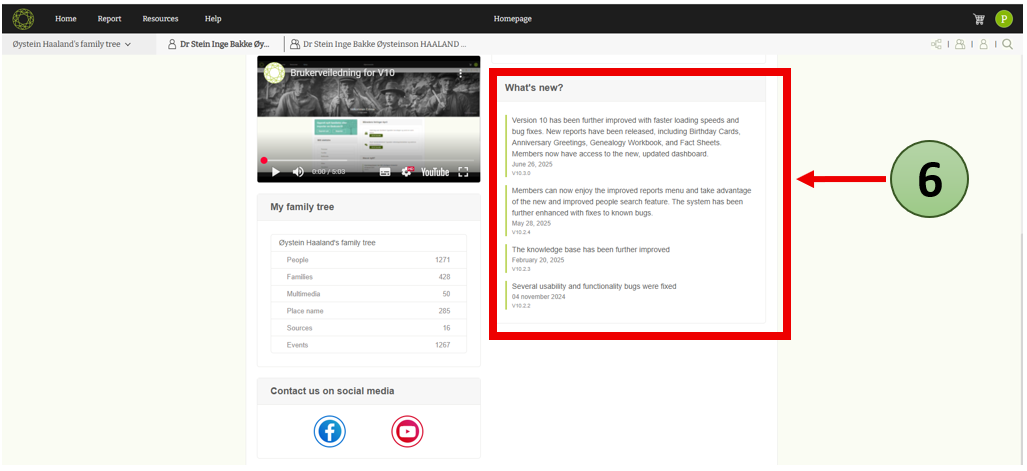Mute the video volume
Image resolution: width=1027 pixels, height=471 pixels.
298,172
